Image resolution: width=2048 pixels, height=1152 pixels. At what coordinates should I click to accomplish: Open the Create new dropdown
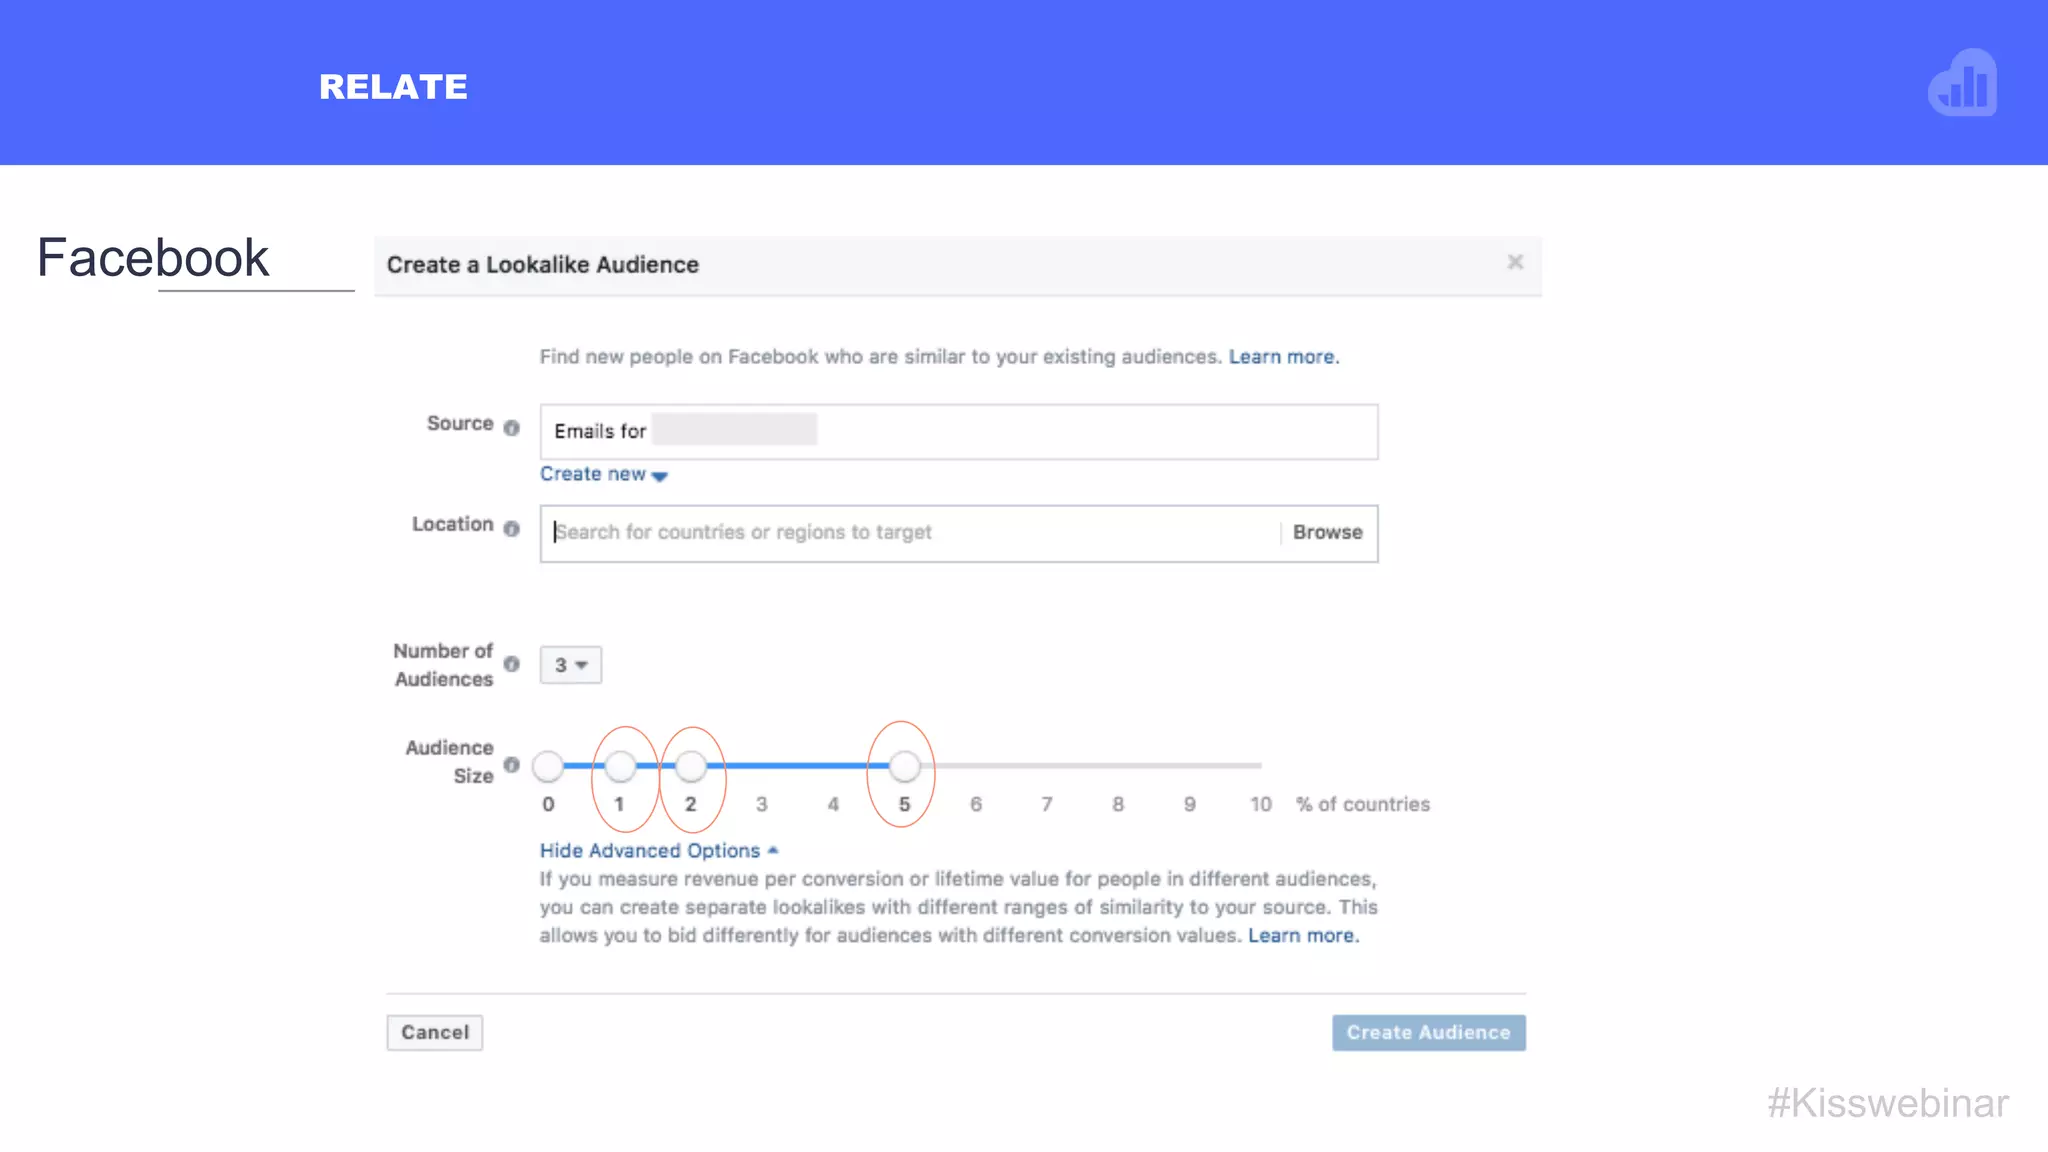point(603,474)
